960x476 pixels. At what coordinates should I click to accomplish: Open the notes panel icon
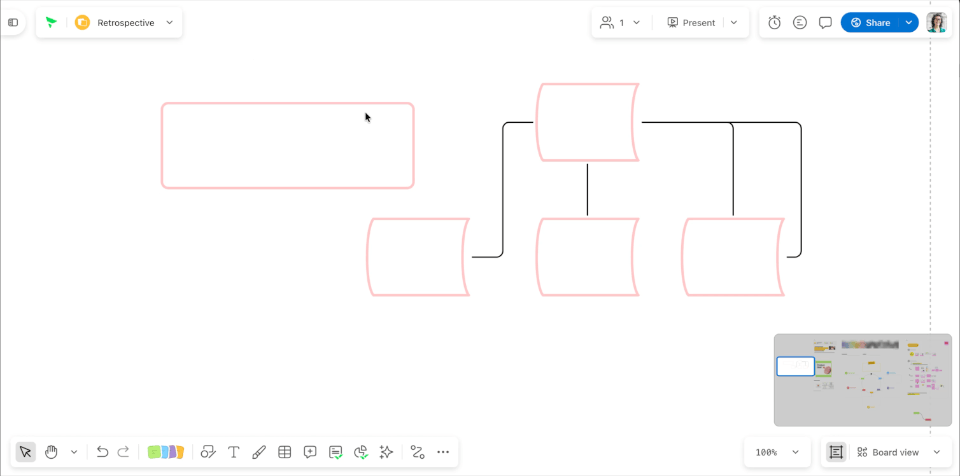click(800, 23)
